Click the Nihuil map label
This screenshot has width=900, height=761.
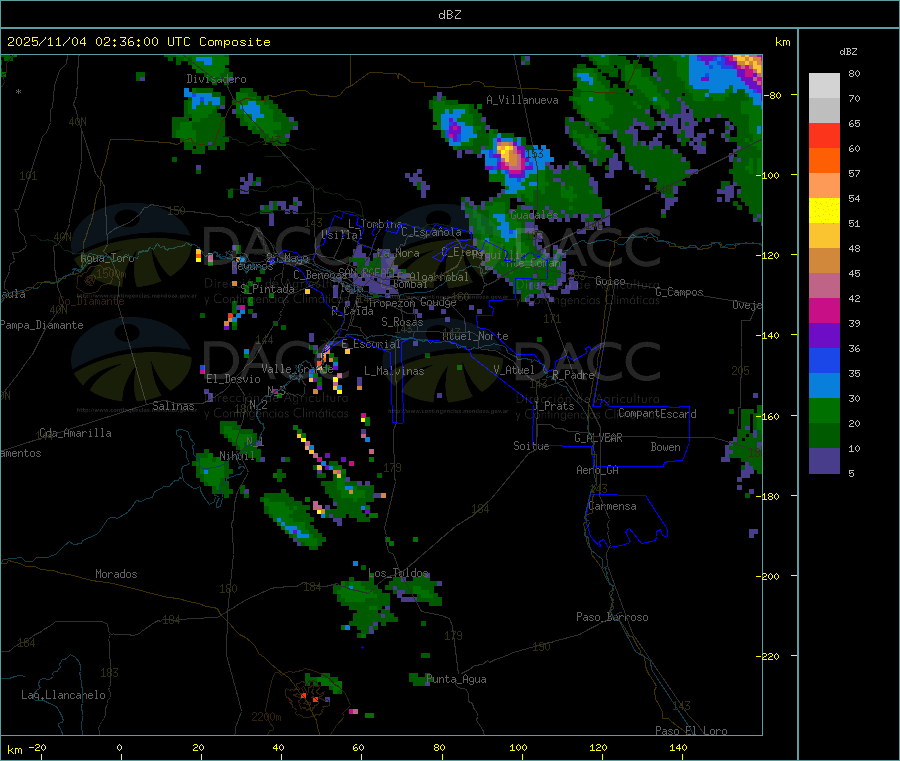click(x=237, y=456)
